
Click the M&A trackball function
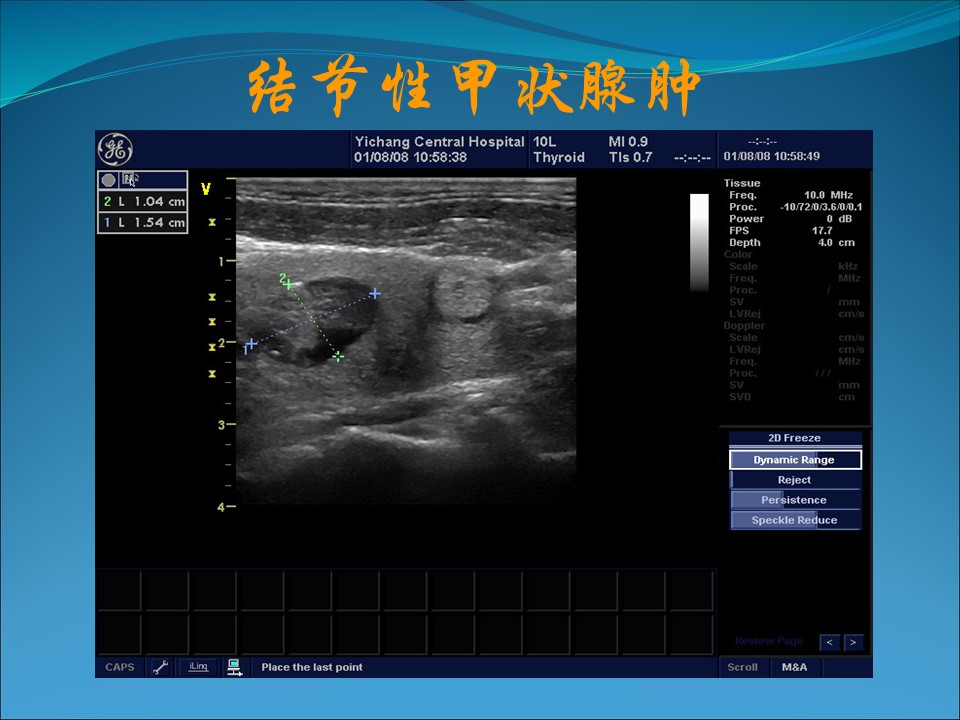795,667
